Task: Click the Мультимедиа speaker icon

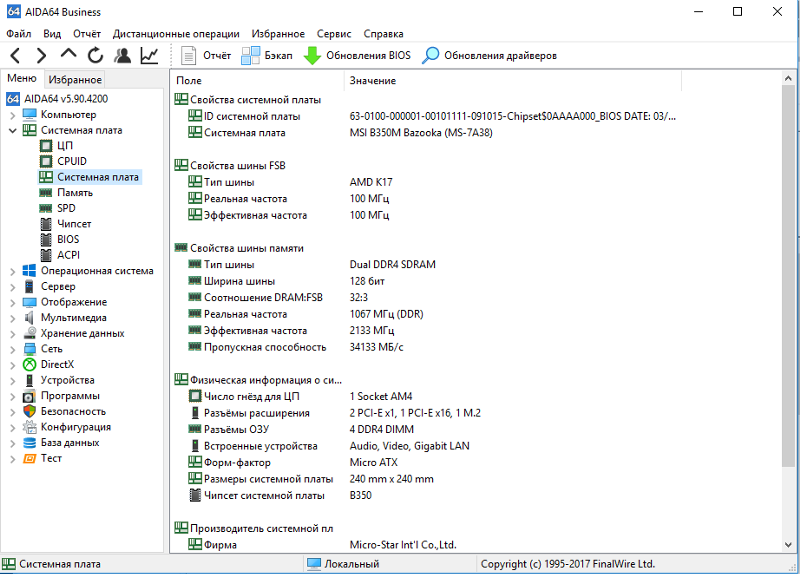Action: click(x=30, y=318)
